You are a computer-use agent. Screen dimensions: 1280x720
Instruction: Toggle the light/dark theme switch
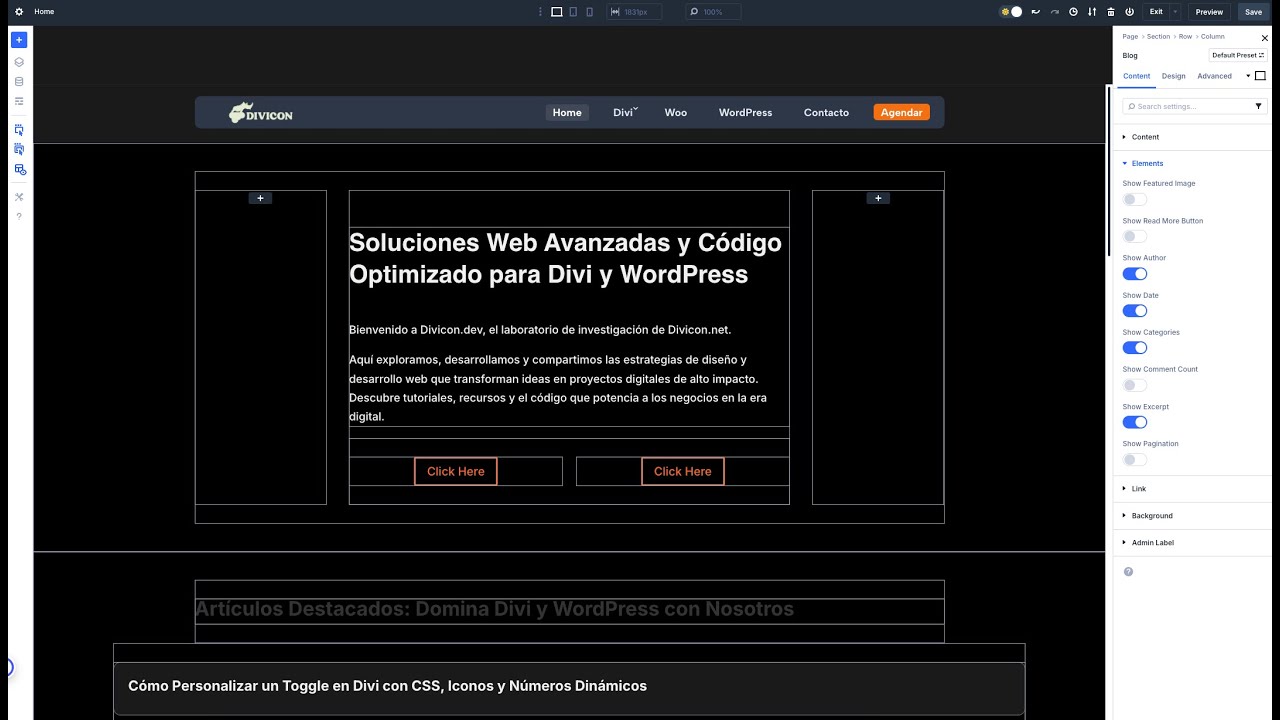pos(1011,12)
